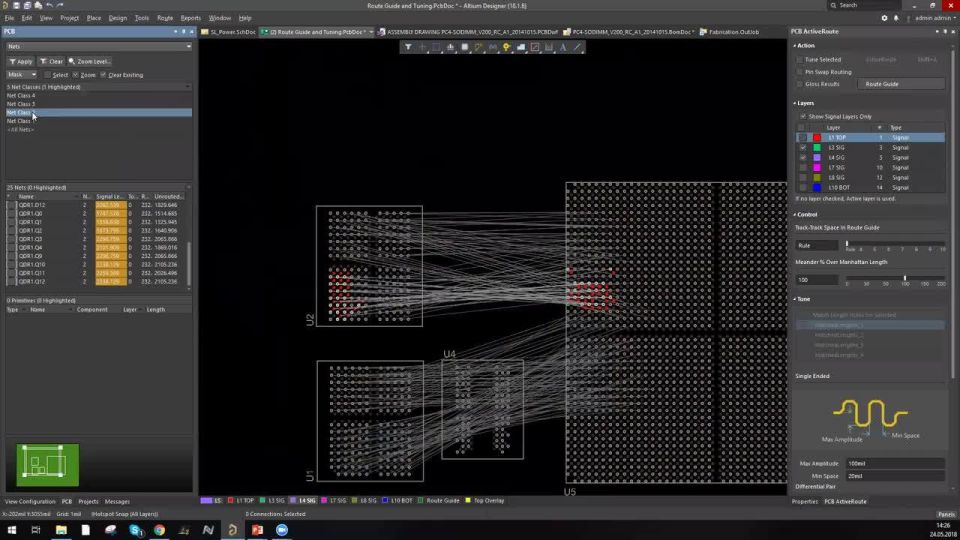Collapse the Layers section
This screenshot has height=540, width=960.
point(795,103)
